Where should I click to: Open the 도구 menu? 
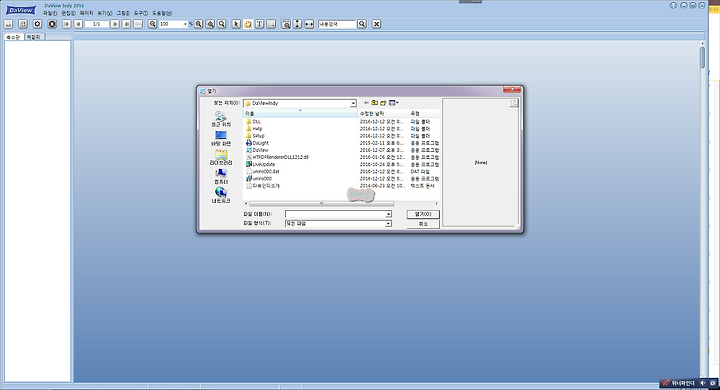coord(141,13)
